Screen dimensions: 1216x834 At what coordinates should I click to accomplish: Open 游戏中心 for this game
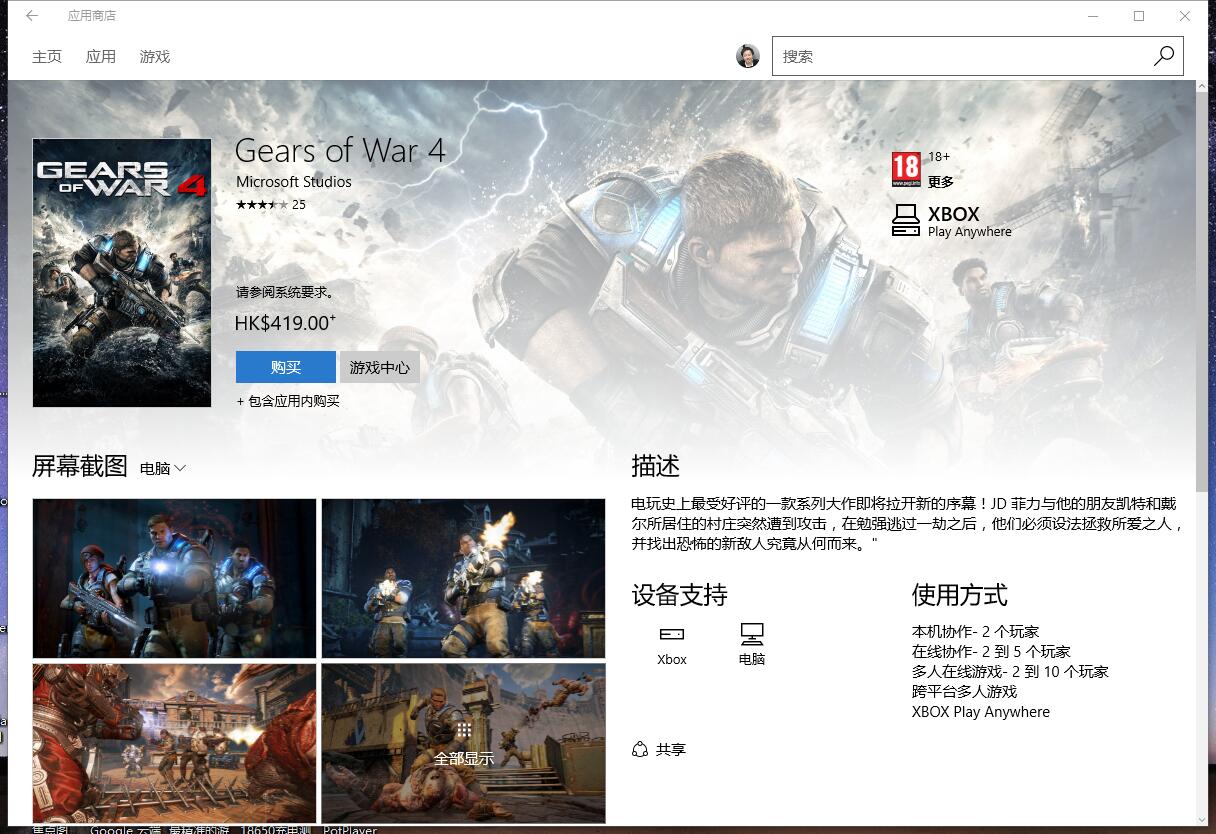[380, 367]
